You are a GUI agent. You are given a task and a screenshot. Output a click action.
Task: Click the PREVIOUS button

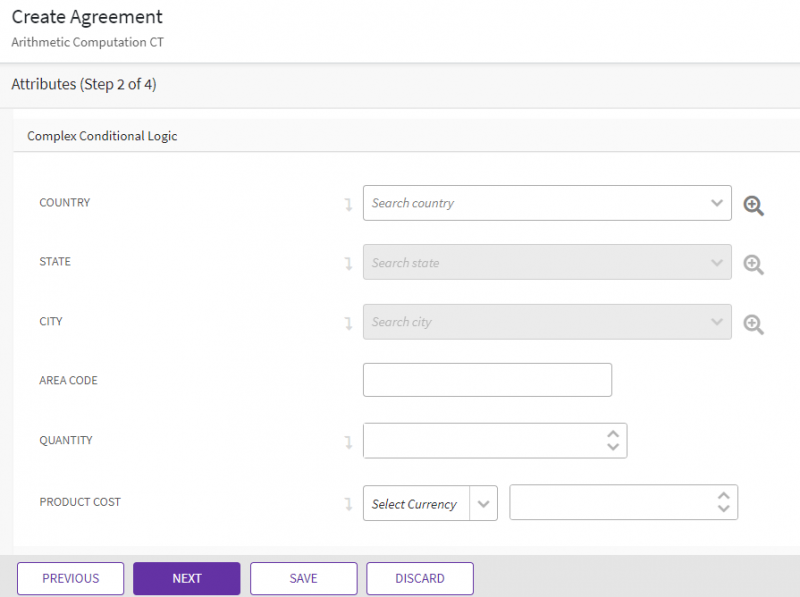click(x=70, y=578)
